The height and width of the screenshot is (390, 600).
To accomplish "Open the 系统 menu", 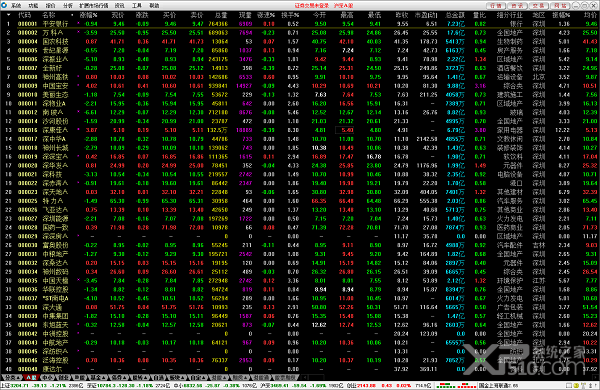I will click(x=16, y=5).
